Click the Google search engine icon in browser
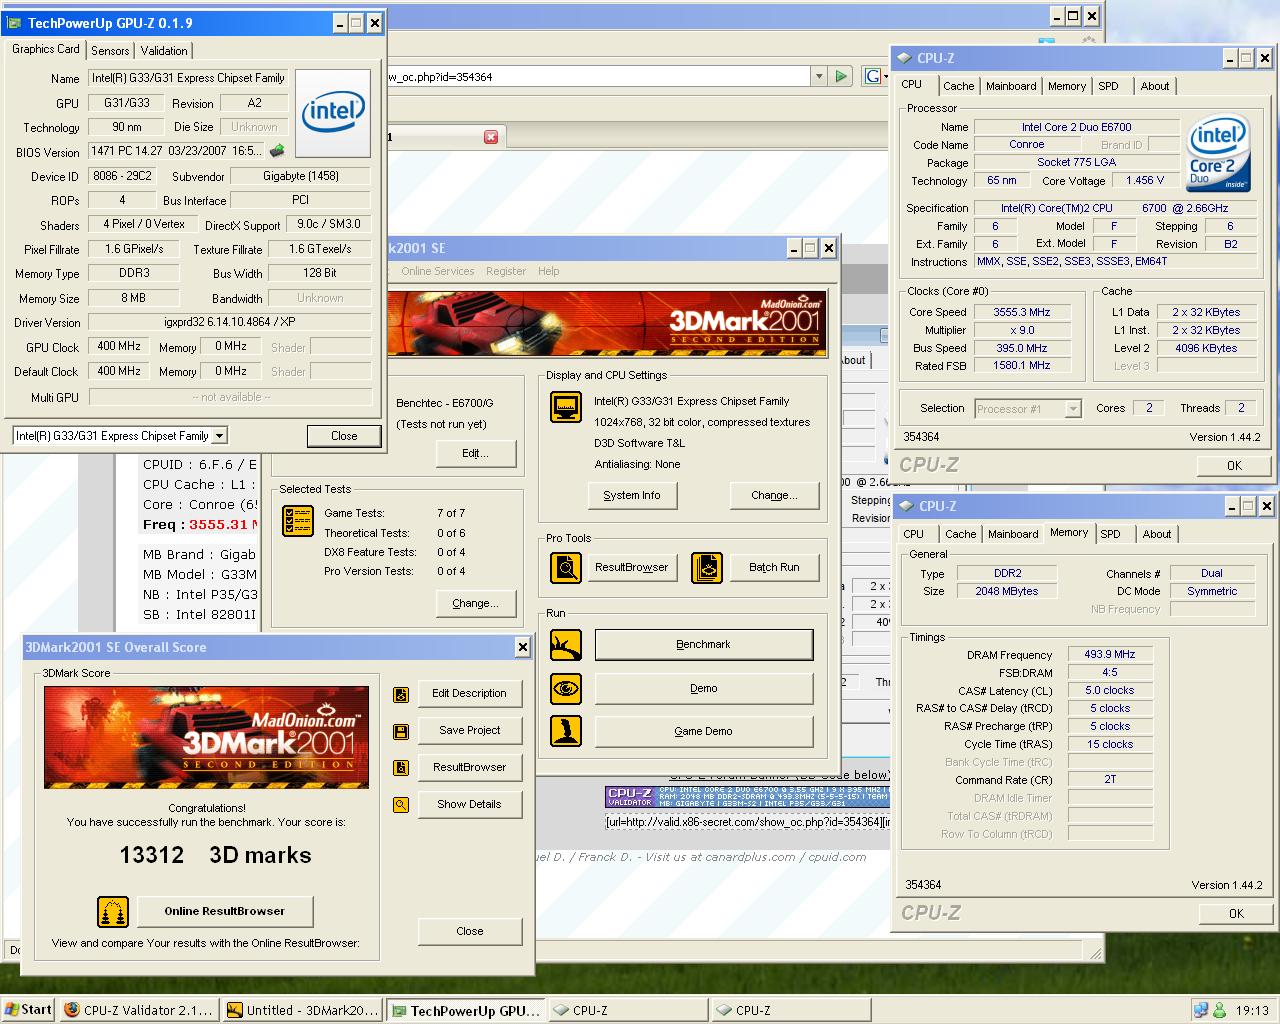1280x1024 pixels. (x=872, y=76)
